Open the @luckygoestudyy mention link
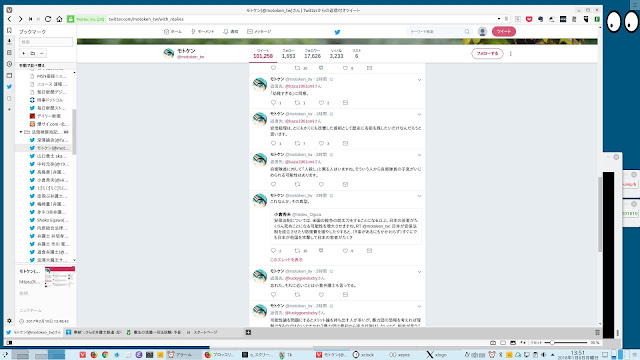This screenshot has height=360, width=640. [301, 278]
